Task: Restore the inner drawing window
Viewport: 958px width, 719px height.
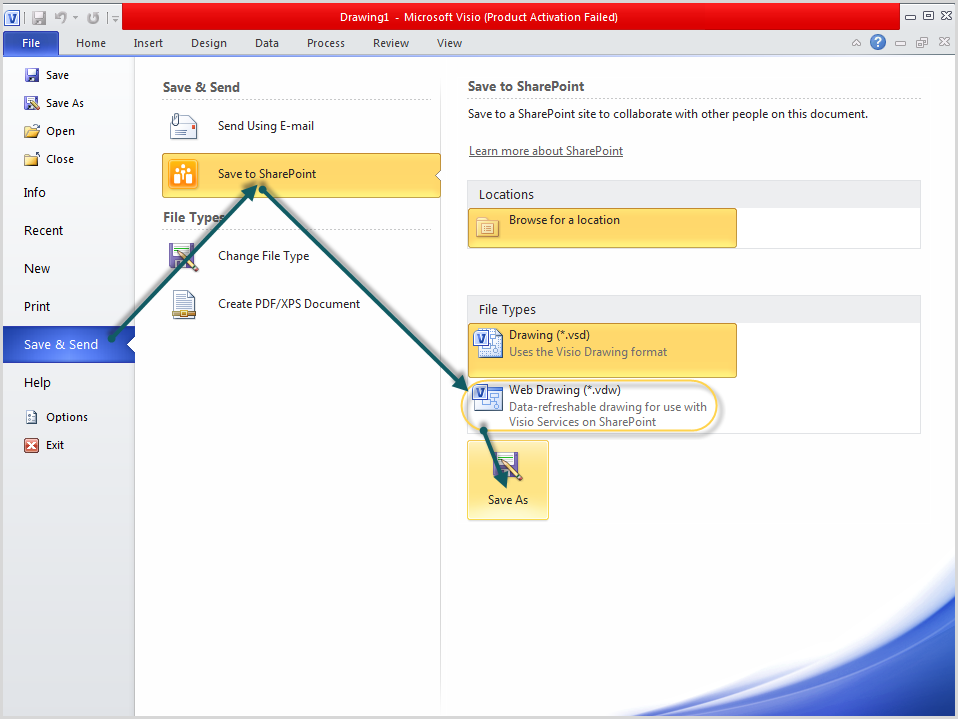Action: click(922, 42)
